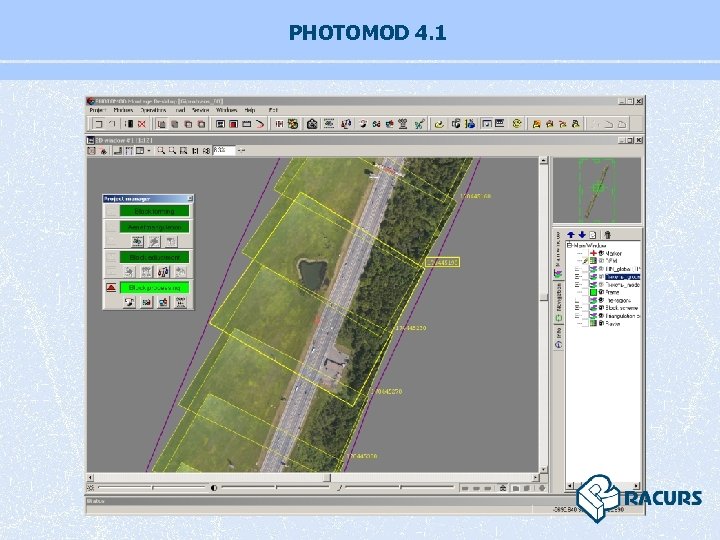The width and height of the screenshot is (720, 540).
Task: Click the yellow smiley-circle toolbar icon
Action: click(517, 124)
